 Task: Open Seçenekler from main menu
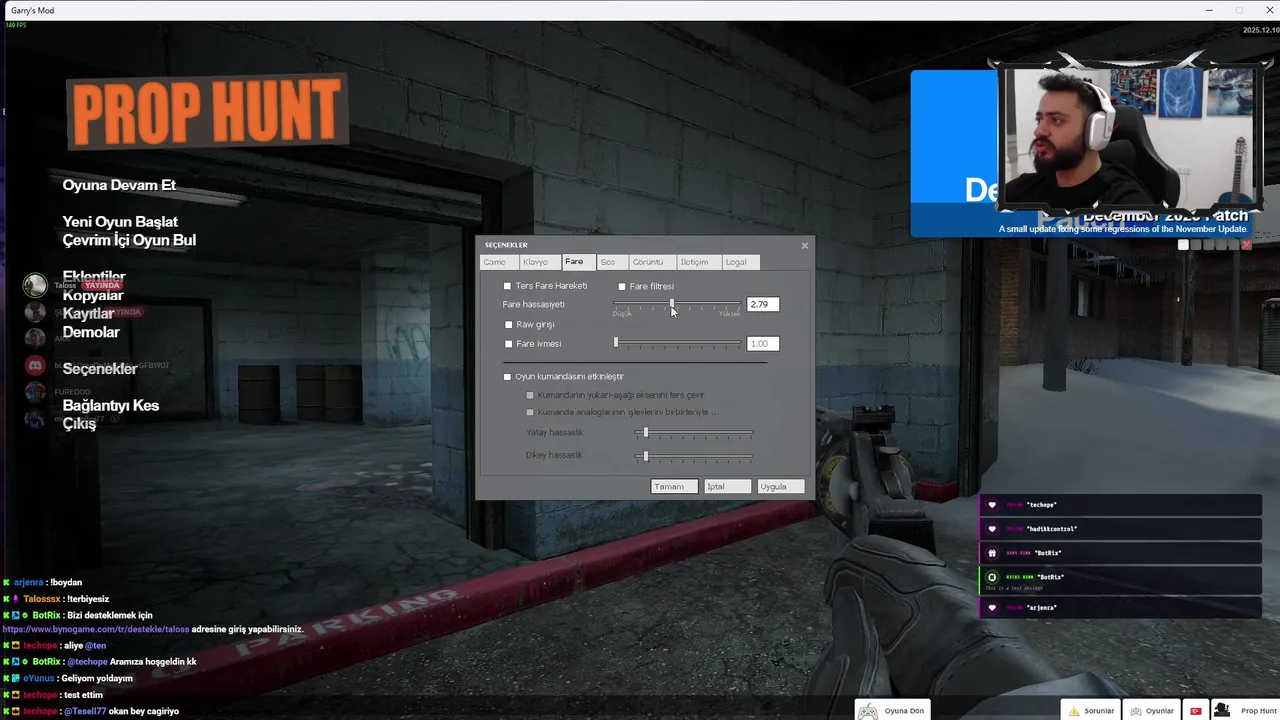pos(100,369)
